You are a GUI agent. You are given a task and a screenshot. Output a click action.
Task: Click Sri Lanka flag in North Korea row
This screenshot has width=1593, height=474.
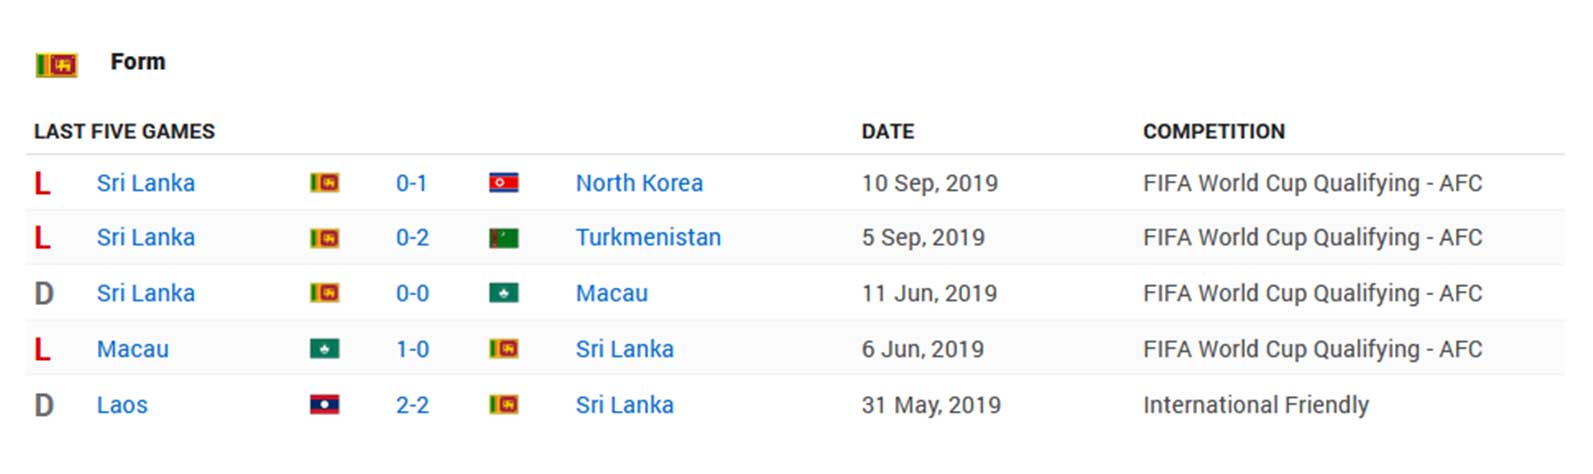325,183
